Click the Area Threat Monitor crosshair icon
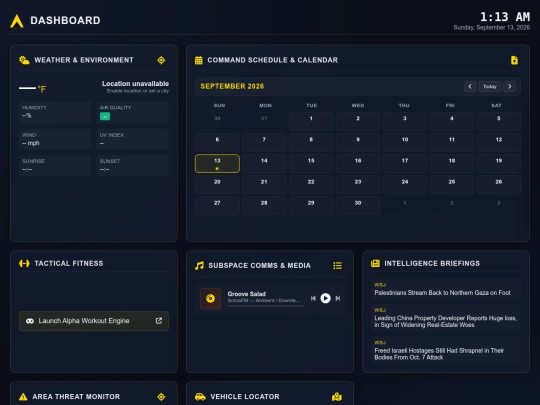 [161, 397]
